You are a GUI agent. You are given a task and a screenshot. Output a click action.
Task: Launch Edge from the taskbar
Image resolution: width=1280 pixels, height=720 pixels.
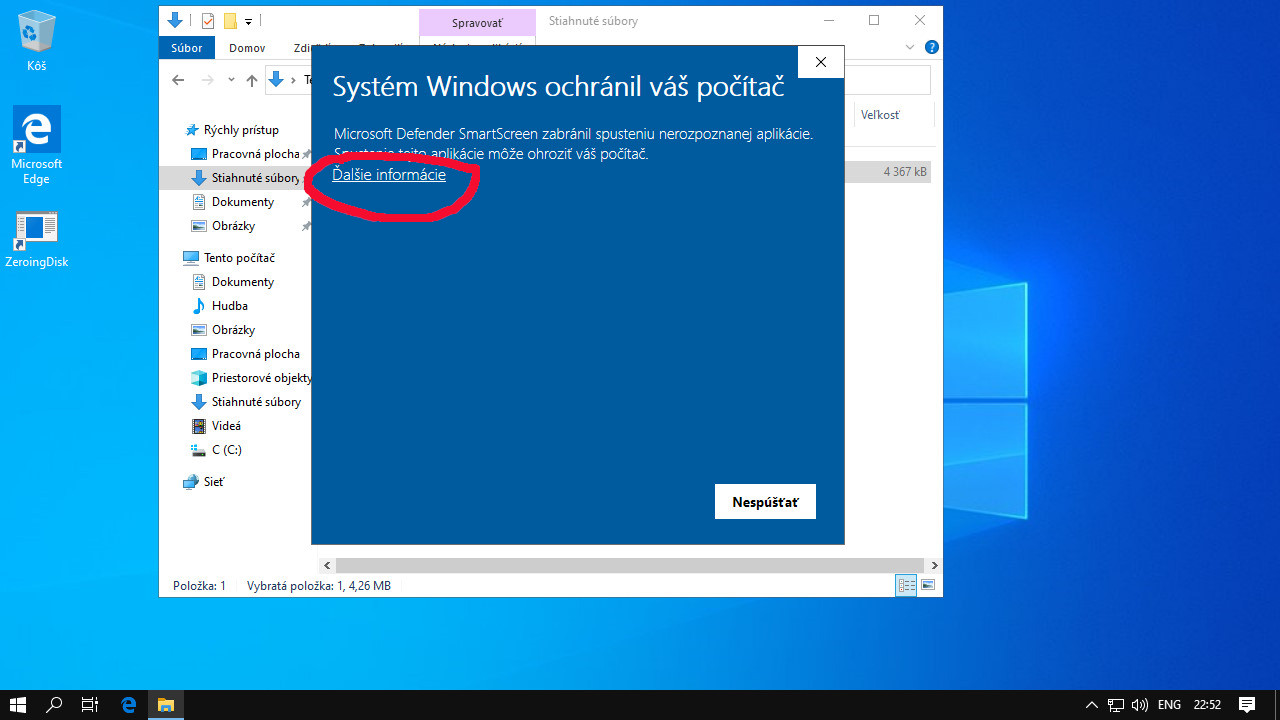[128, 705]
